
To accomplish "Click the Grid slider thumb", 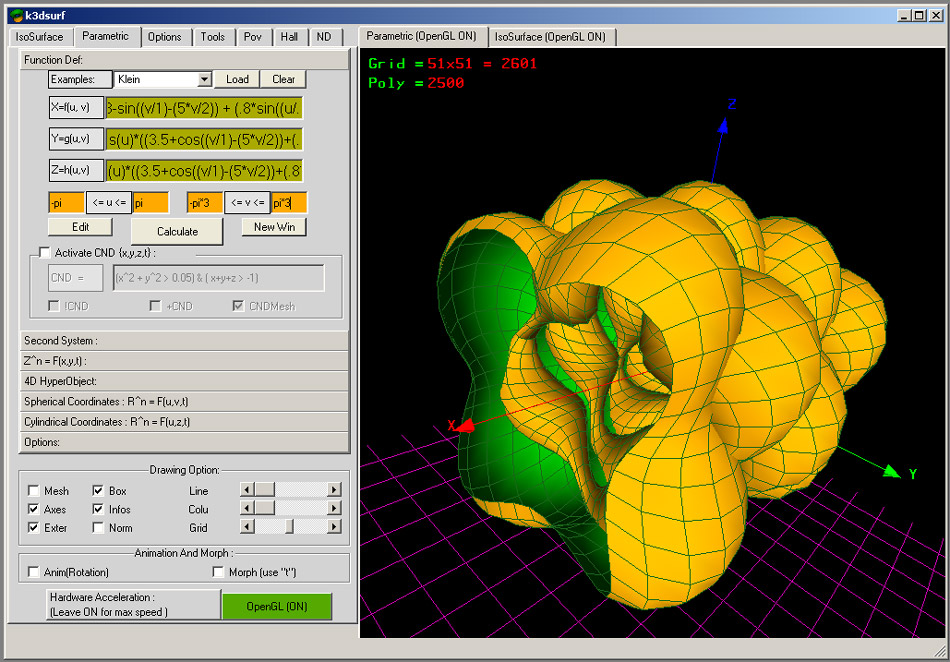I will [290, 527].
